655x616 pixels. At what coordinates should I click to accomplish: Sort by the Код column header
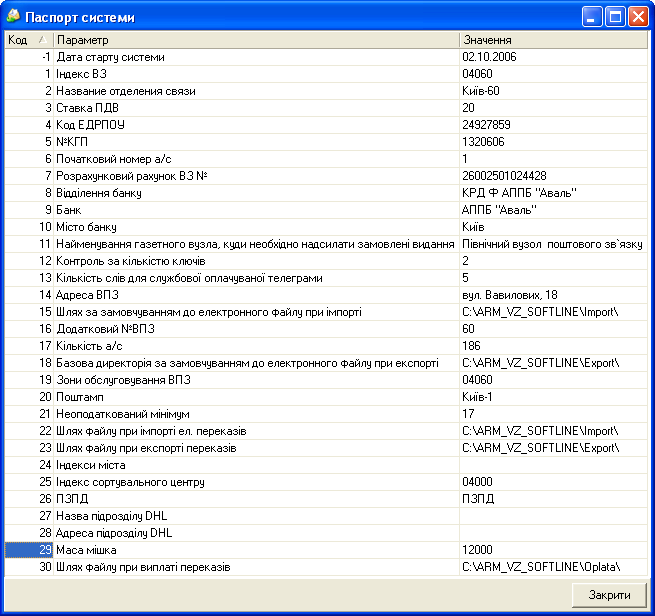coord(29,40)
